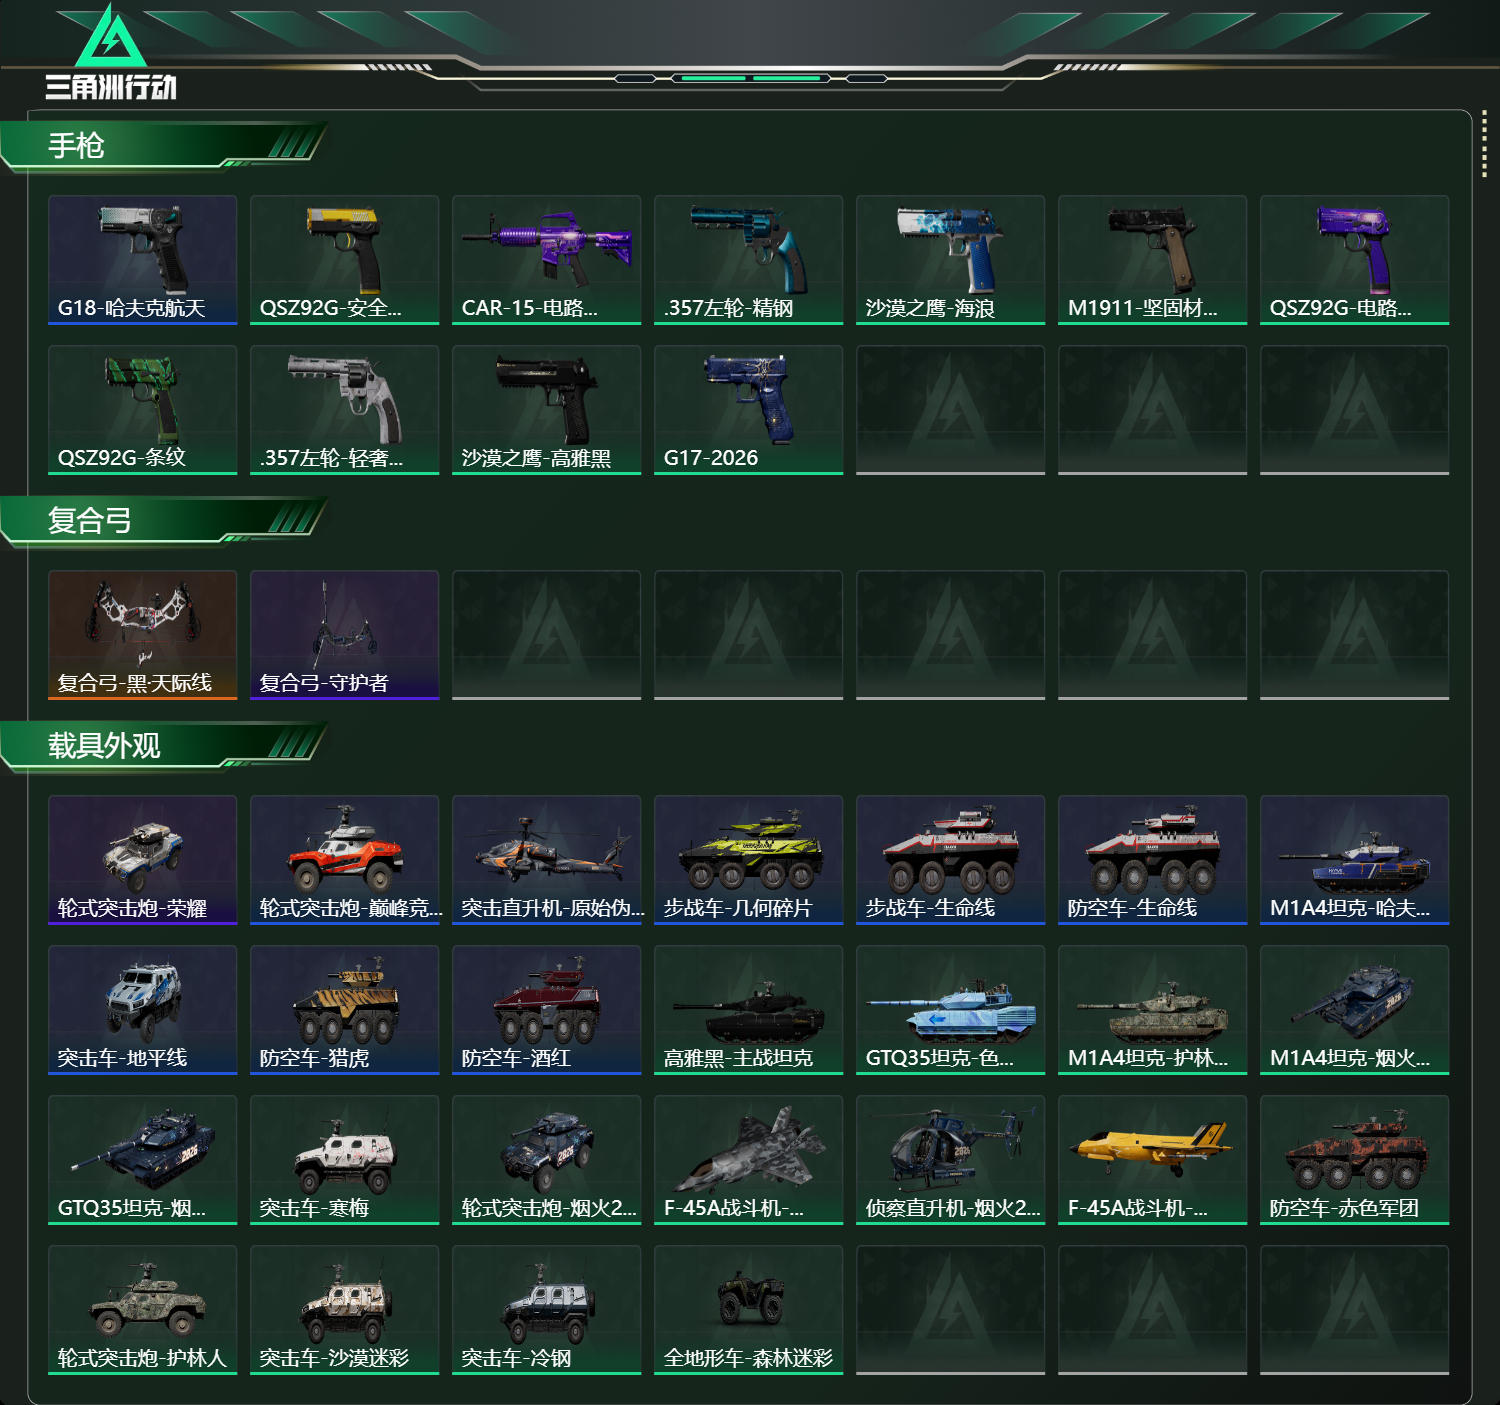Open 沙漠之鹰-高雅黑 skin card

click(x=547, y=410)
